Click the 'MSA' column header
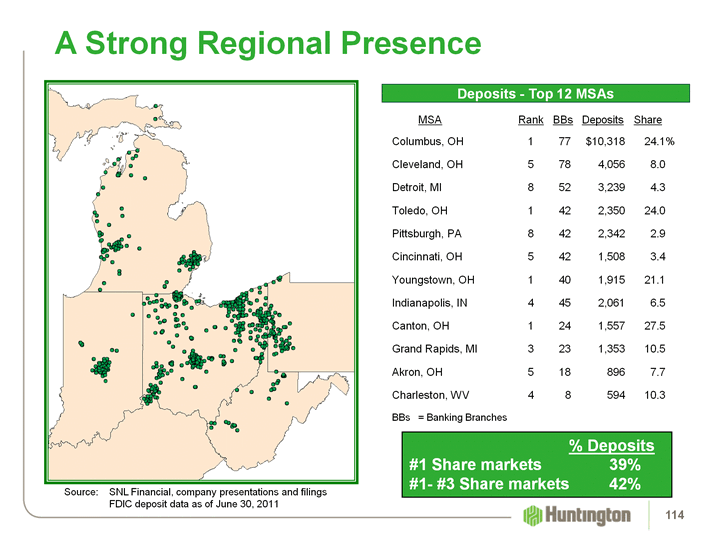This screenshot has height=540, width=720. click(x=429, y=120)
